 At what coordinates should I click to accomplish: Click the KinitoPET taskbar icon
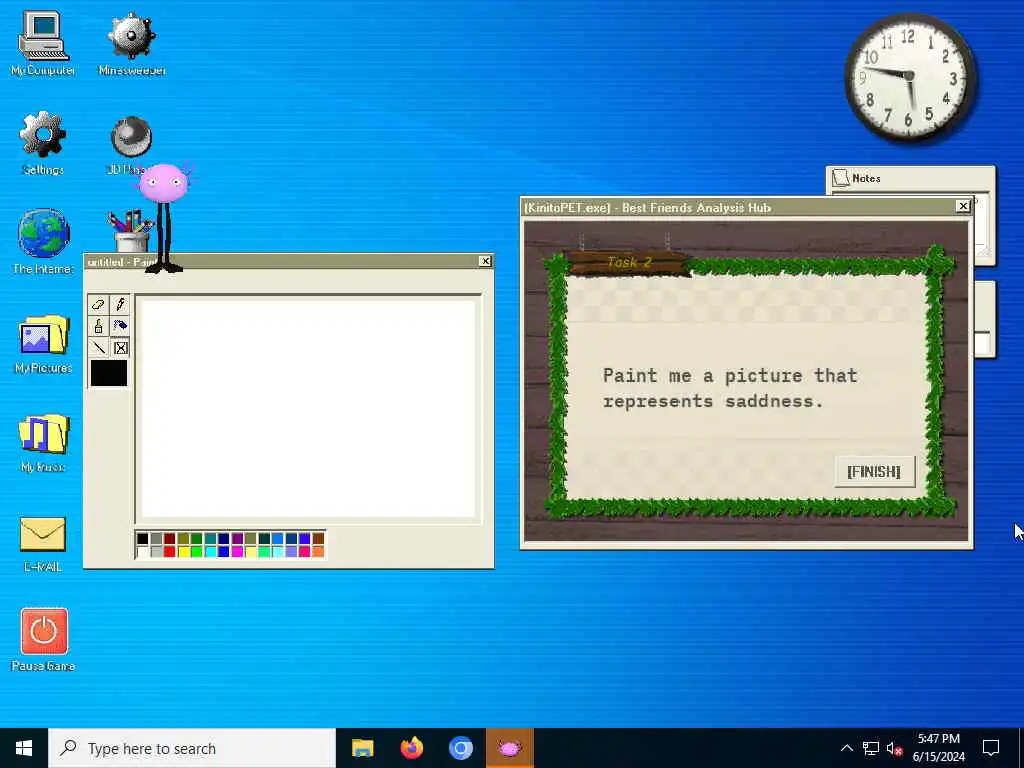pos(509,748)
